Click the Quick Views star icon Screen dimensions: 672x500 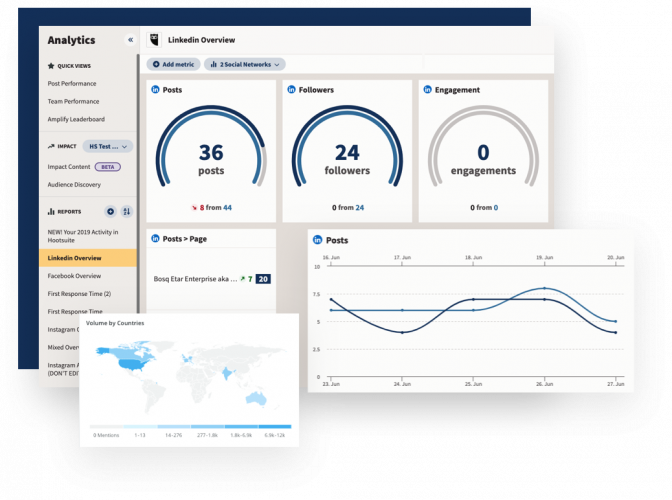click(51, 66)
